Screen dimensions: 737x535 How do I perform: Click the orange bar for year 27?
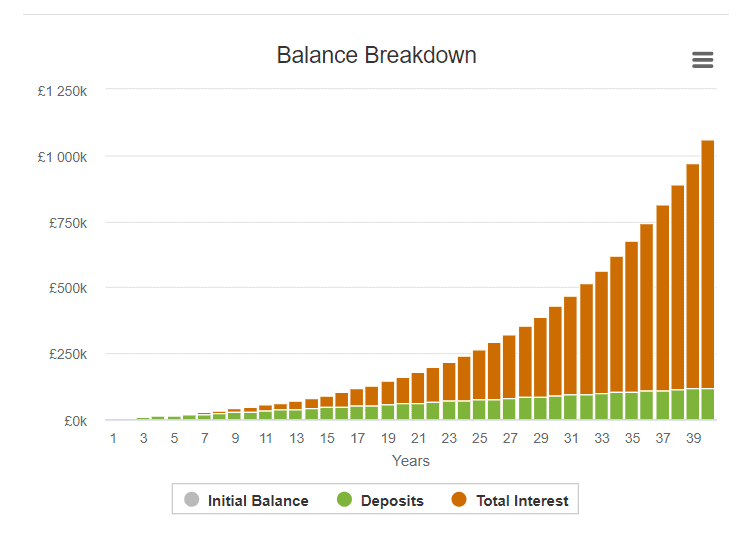click(510, 366)
